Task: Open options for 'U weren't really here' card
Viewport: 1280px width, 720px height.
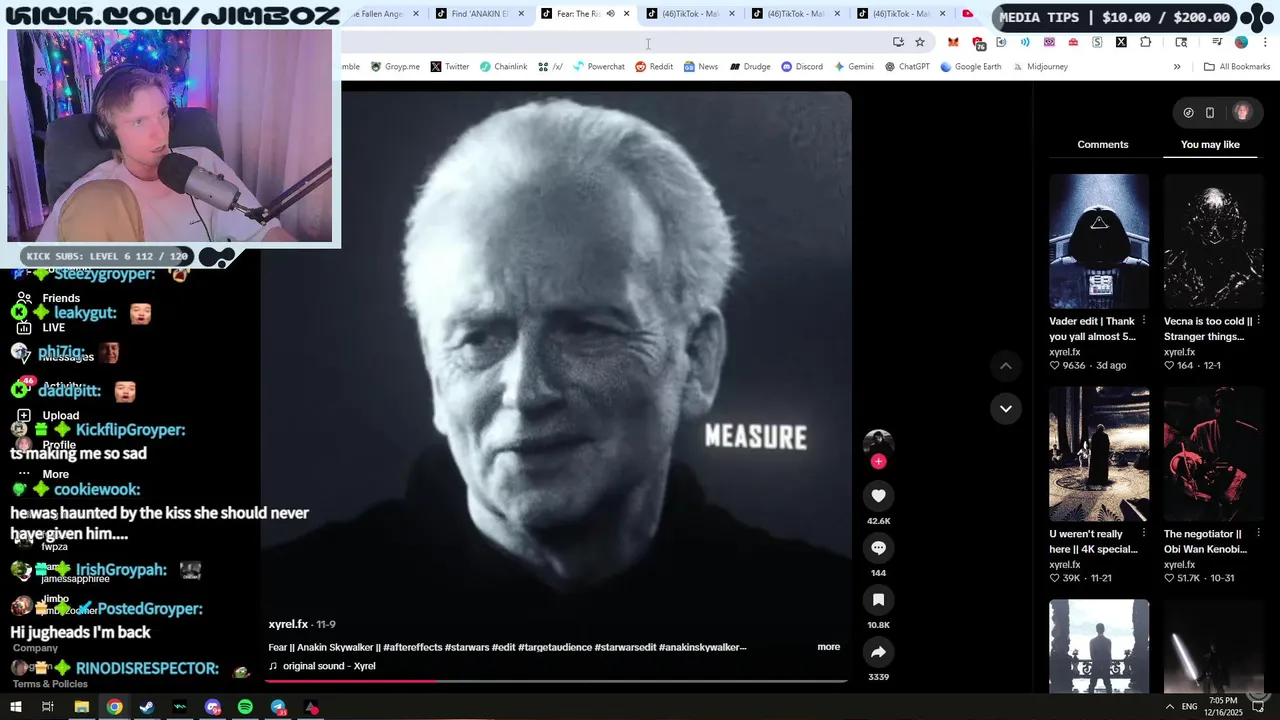Action: (1144, 533)
